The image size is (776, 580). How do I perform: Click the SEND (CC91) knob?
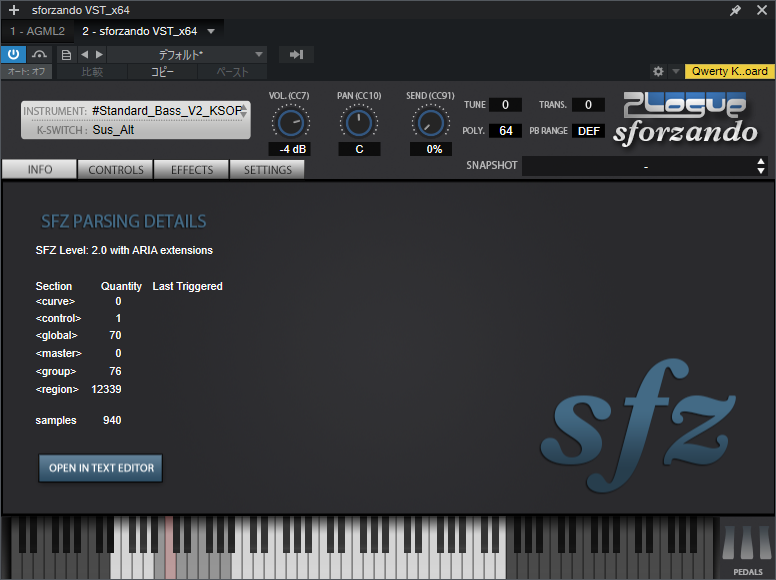tap(431, 123)
